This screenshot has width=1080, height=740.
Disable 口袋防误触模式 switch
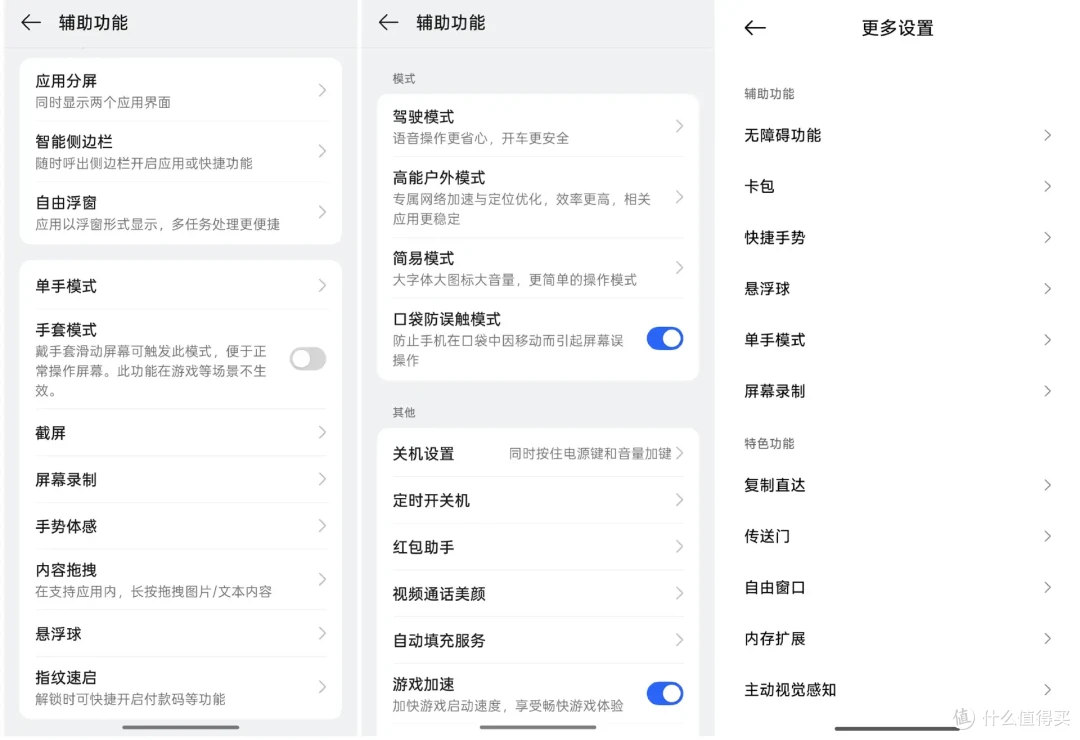[665, 338]
